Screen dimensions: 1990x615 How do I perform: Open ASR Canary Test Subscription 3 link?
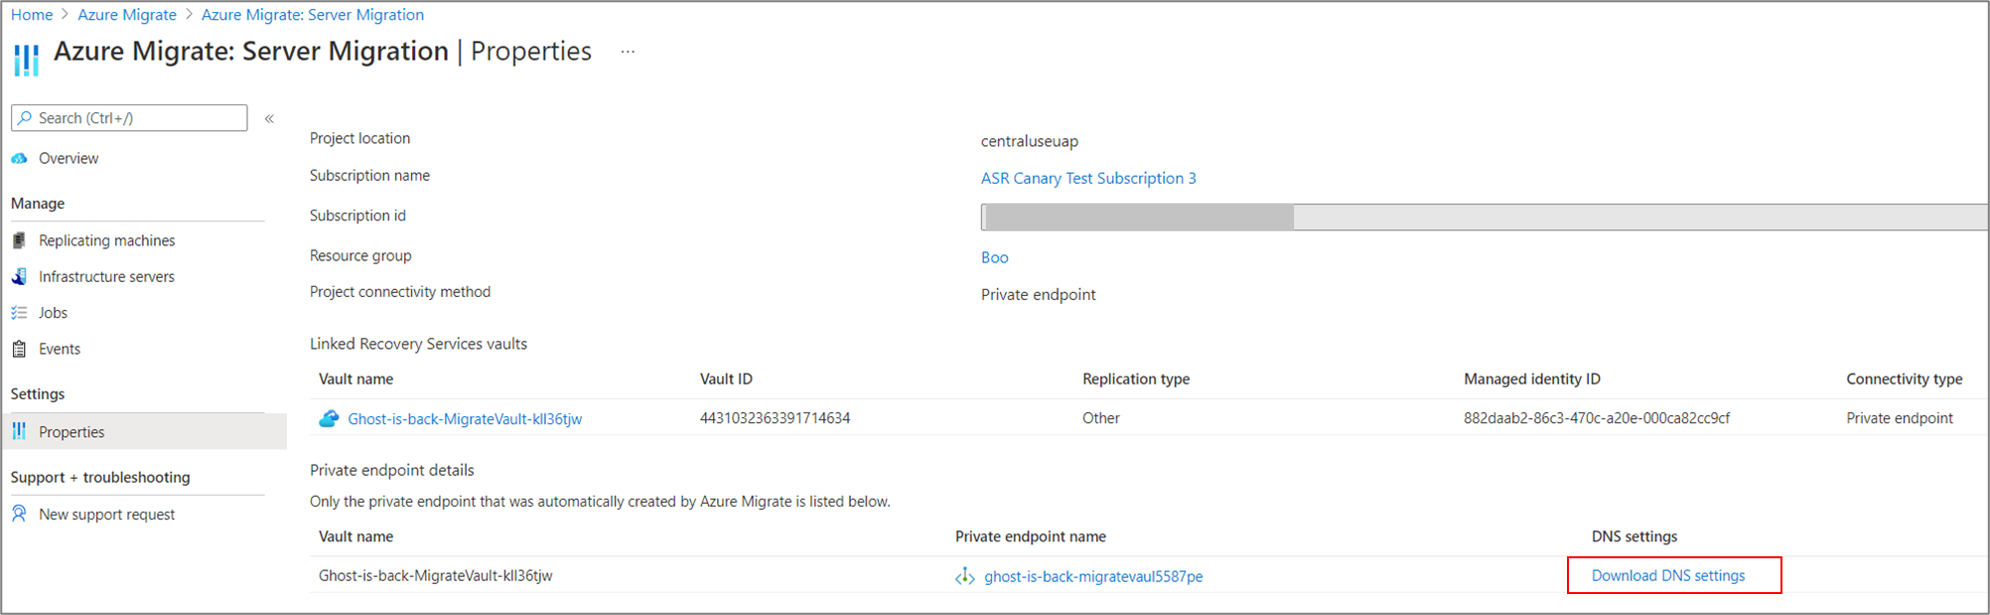tap(1088, 178)
